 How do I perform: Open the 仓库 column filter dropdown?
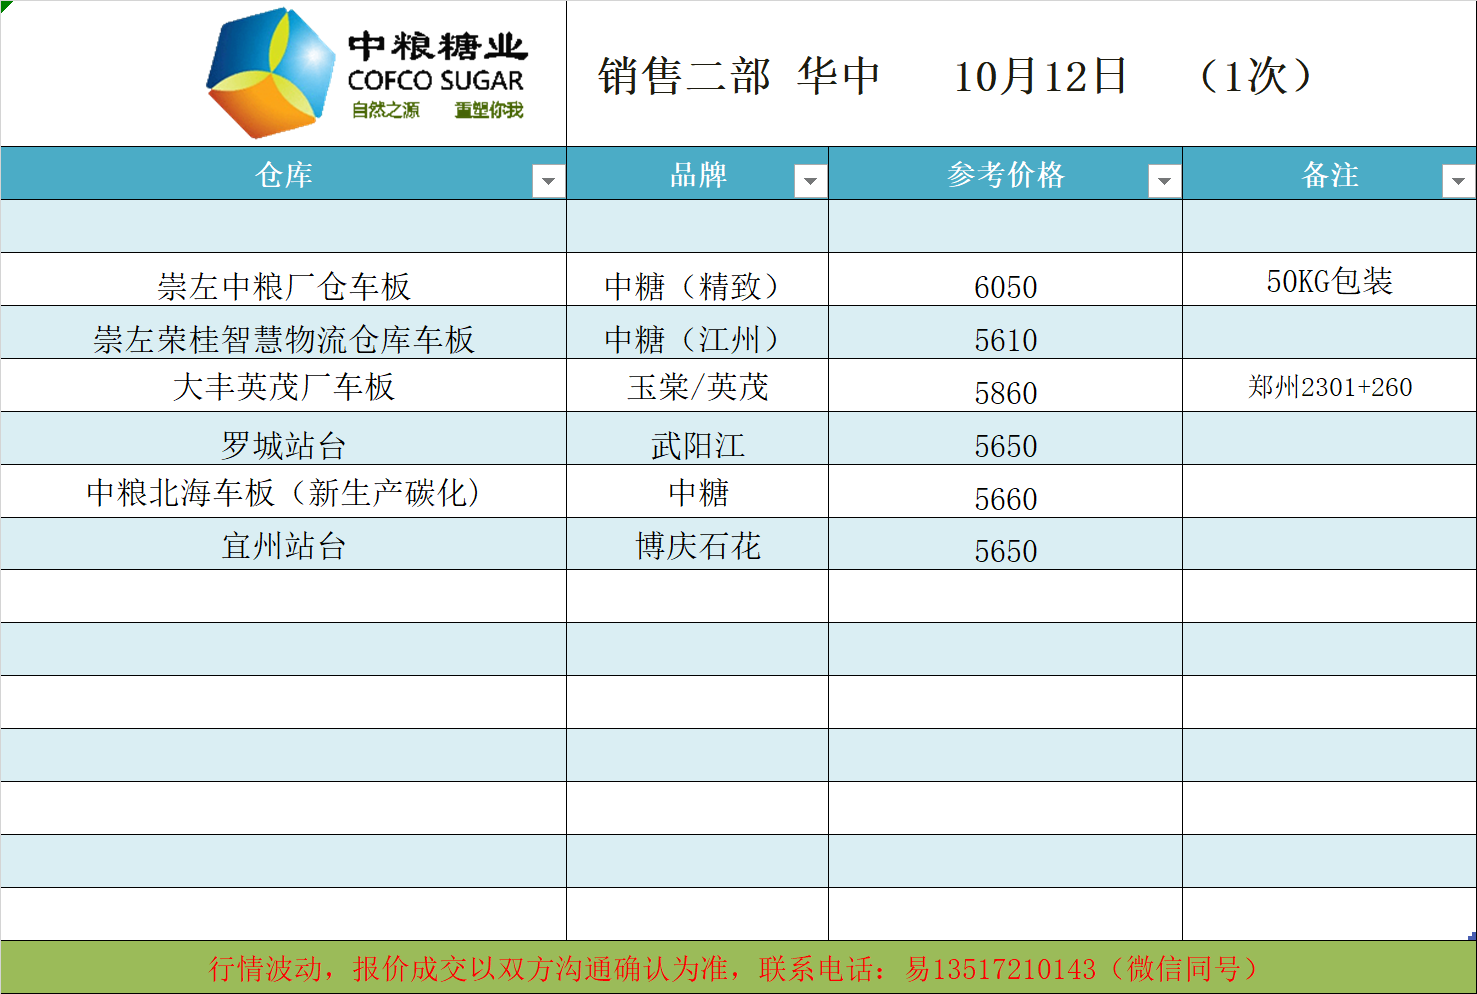(548, 181)
